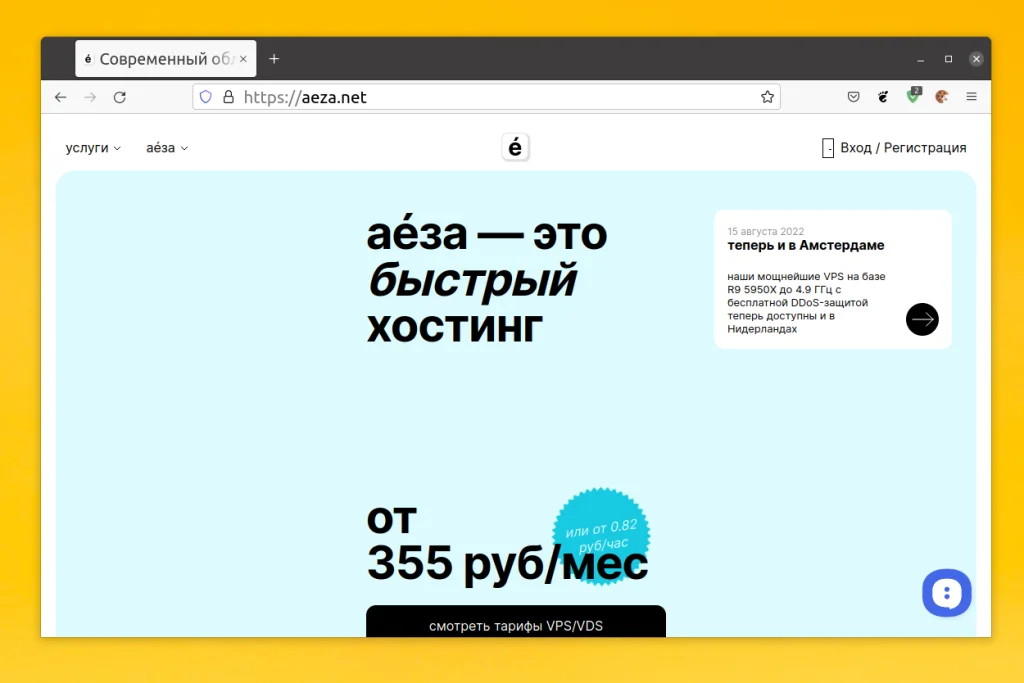
Task: Select the Современный об... browser tab
Action: coord(160,58)
